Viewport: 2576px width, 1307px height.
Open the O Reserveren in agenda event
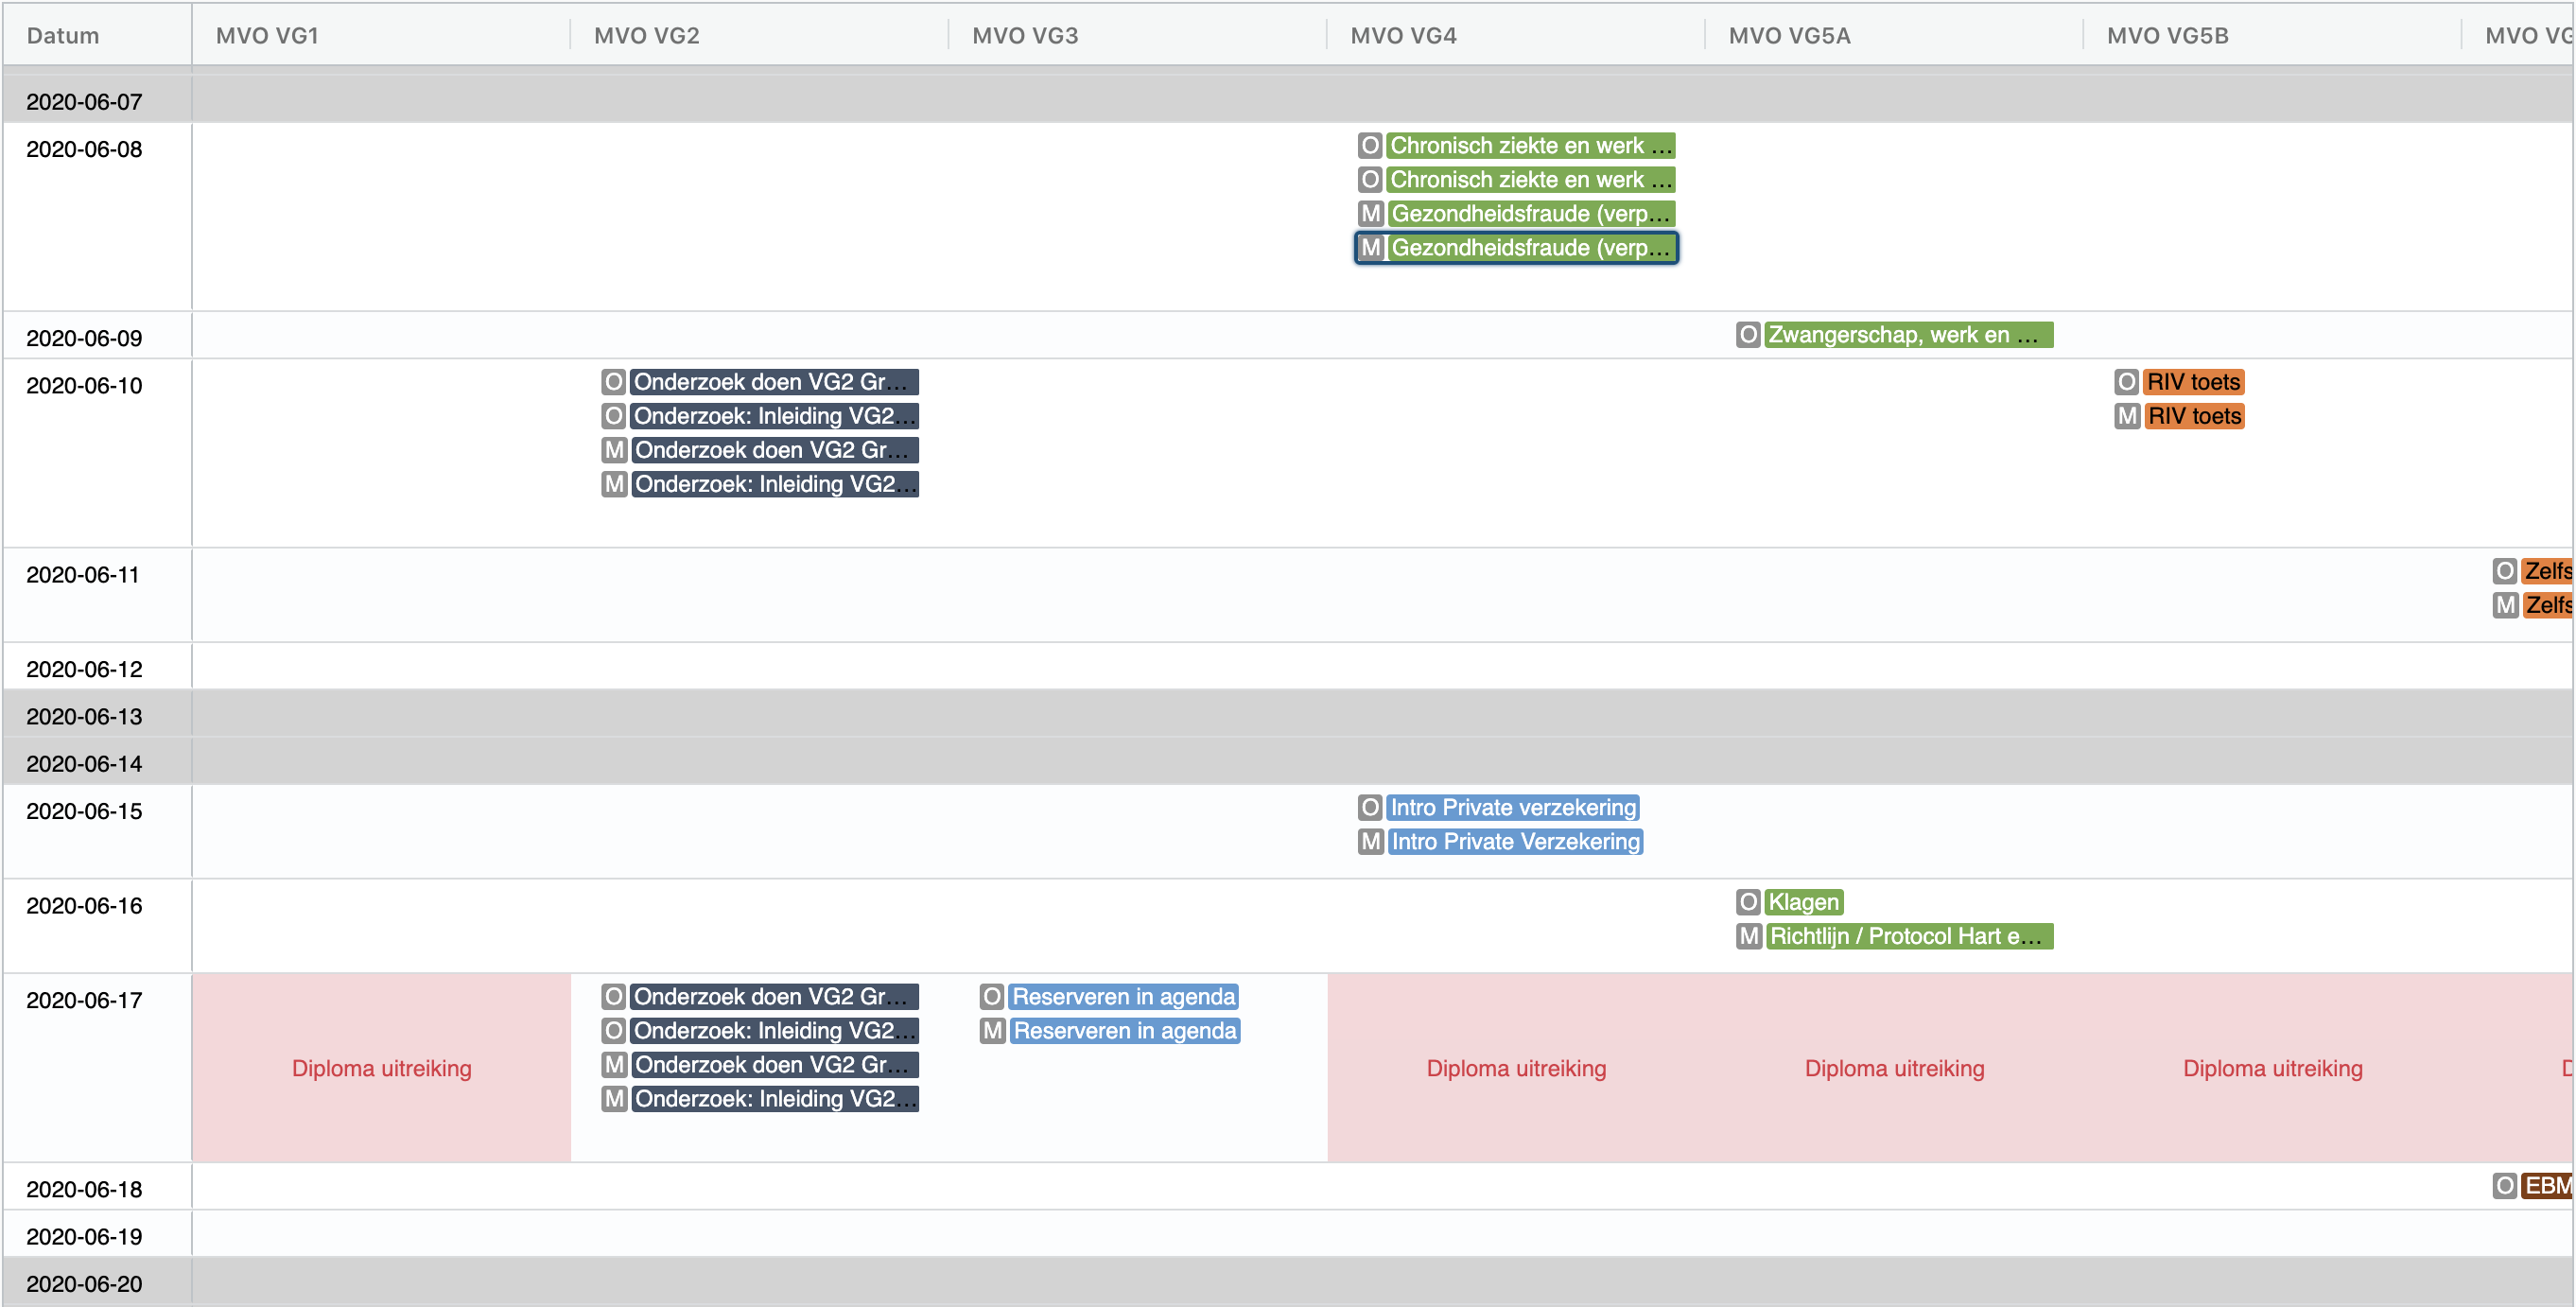1109,997
